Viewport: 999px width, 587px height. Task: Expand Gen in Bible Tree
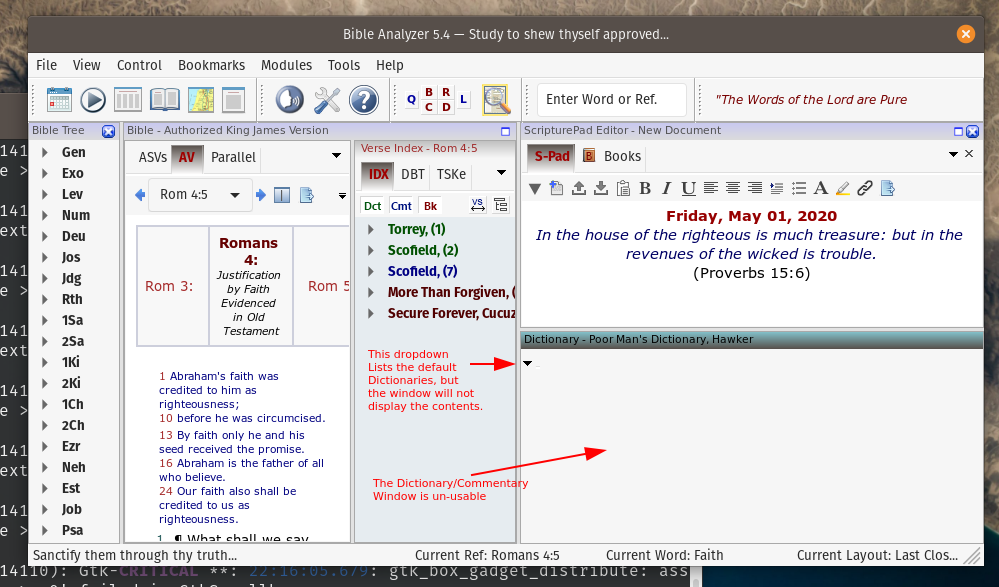[45, 152]
